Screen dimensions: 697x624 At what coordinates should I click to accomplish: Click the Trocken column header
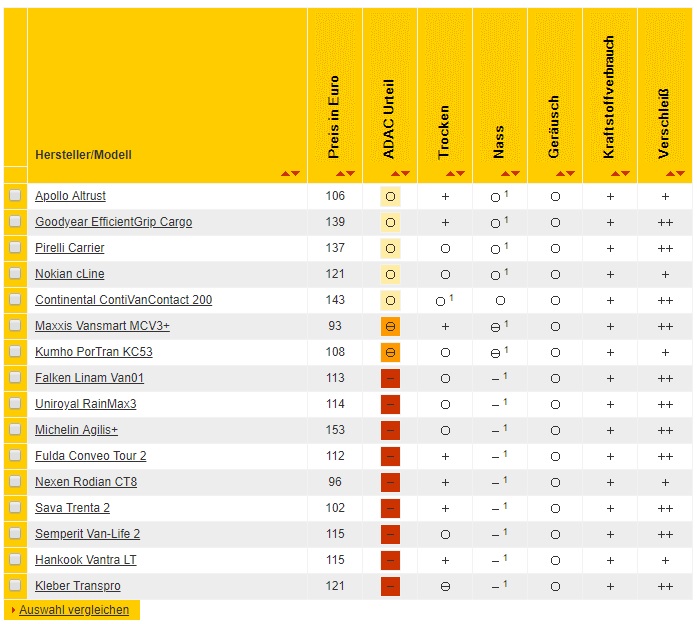(x=444, y=132)
